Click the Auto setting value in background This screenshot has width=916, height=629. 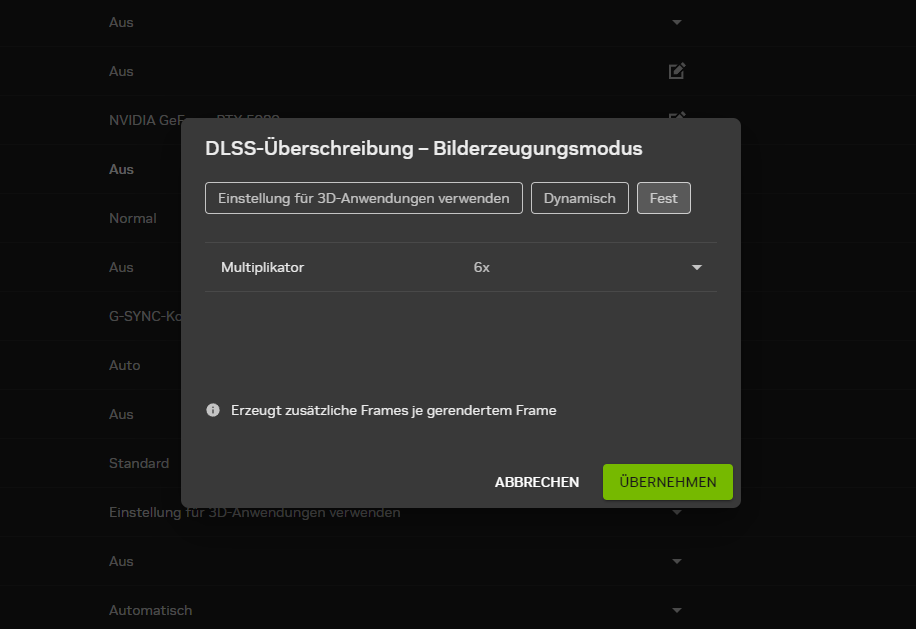(x=124, y=366)
